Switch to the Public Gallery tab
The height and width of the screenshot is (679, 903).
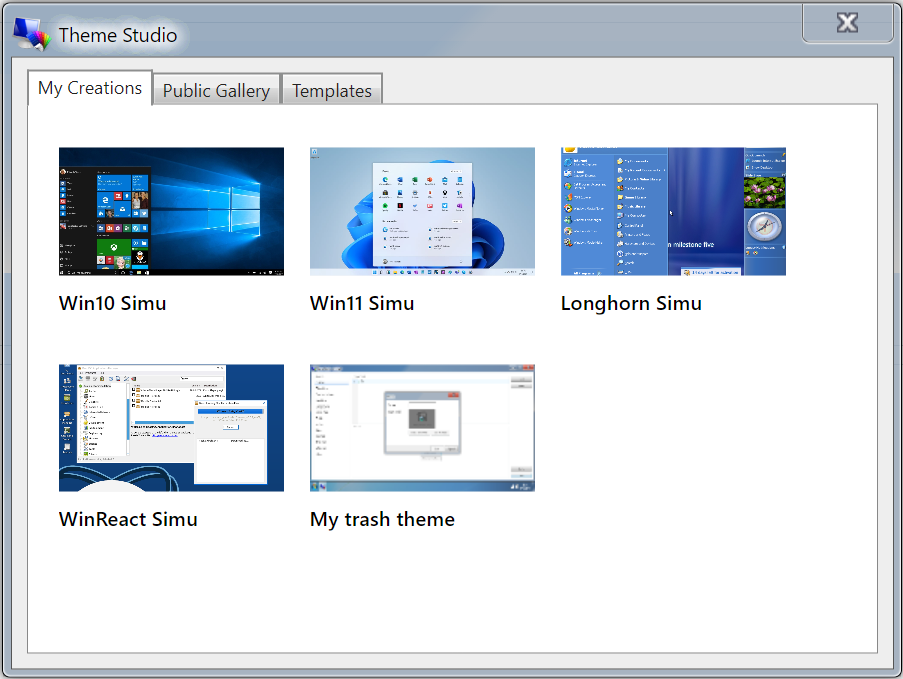click(216, 90)
